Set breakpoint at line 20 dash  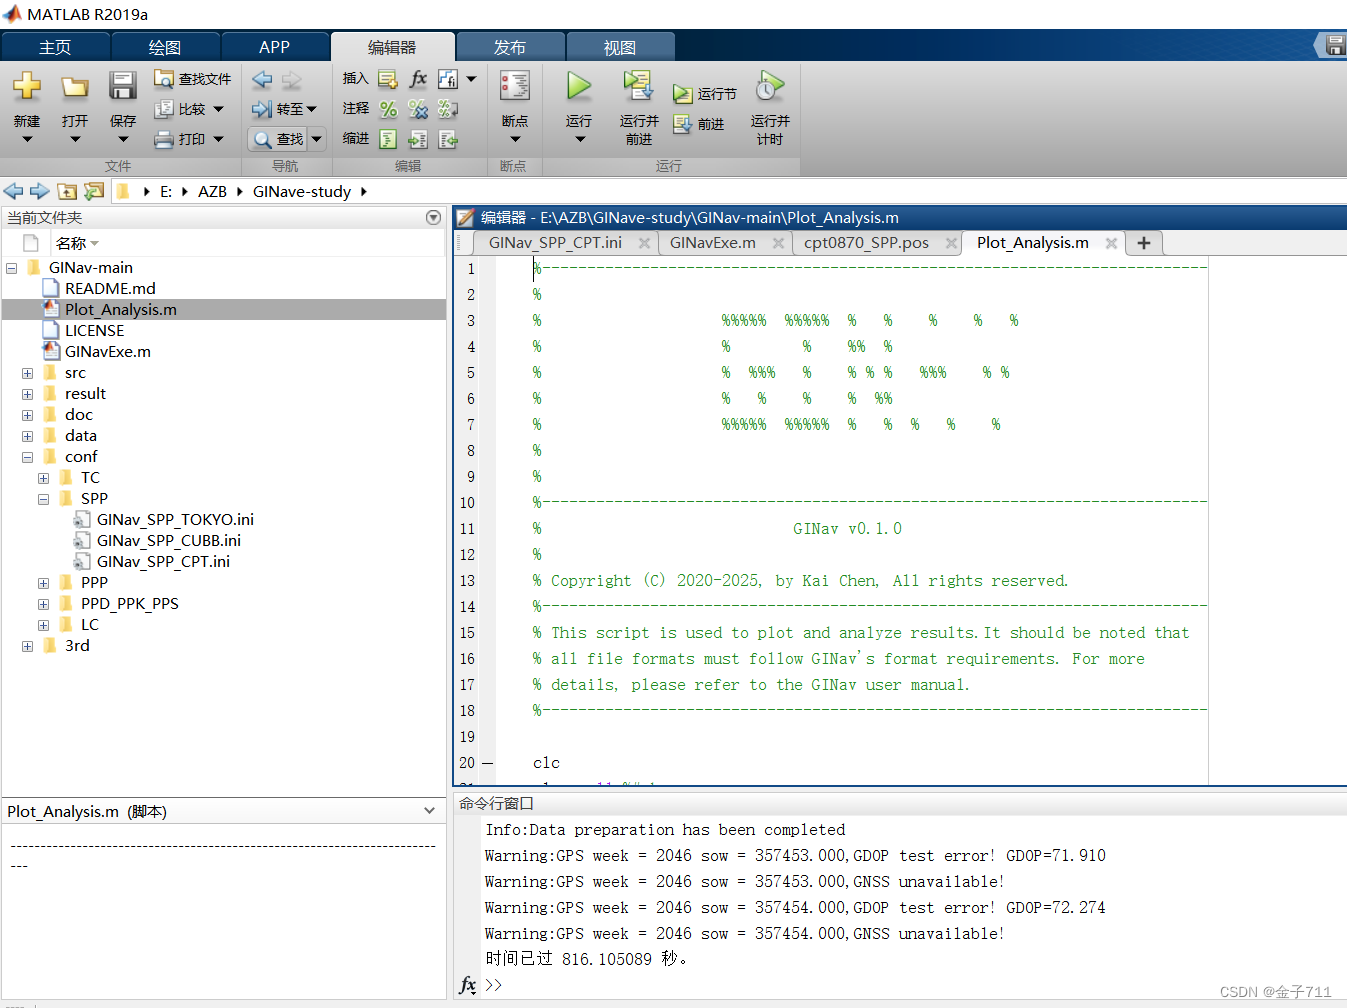pos(488,763)
